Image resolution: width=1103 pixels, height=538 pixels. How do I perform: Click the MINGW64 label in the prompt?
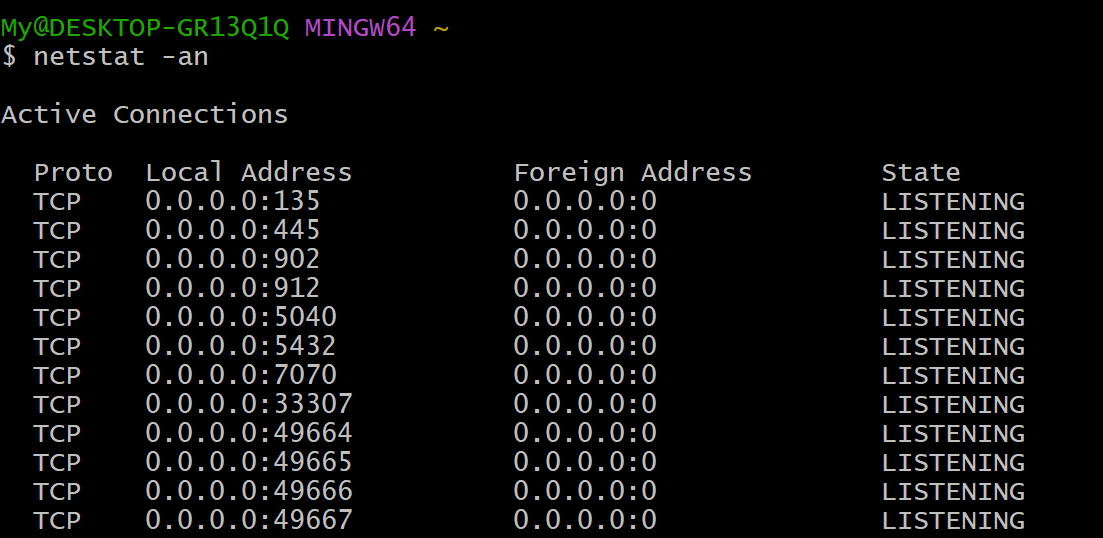[360, 28]
